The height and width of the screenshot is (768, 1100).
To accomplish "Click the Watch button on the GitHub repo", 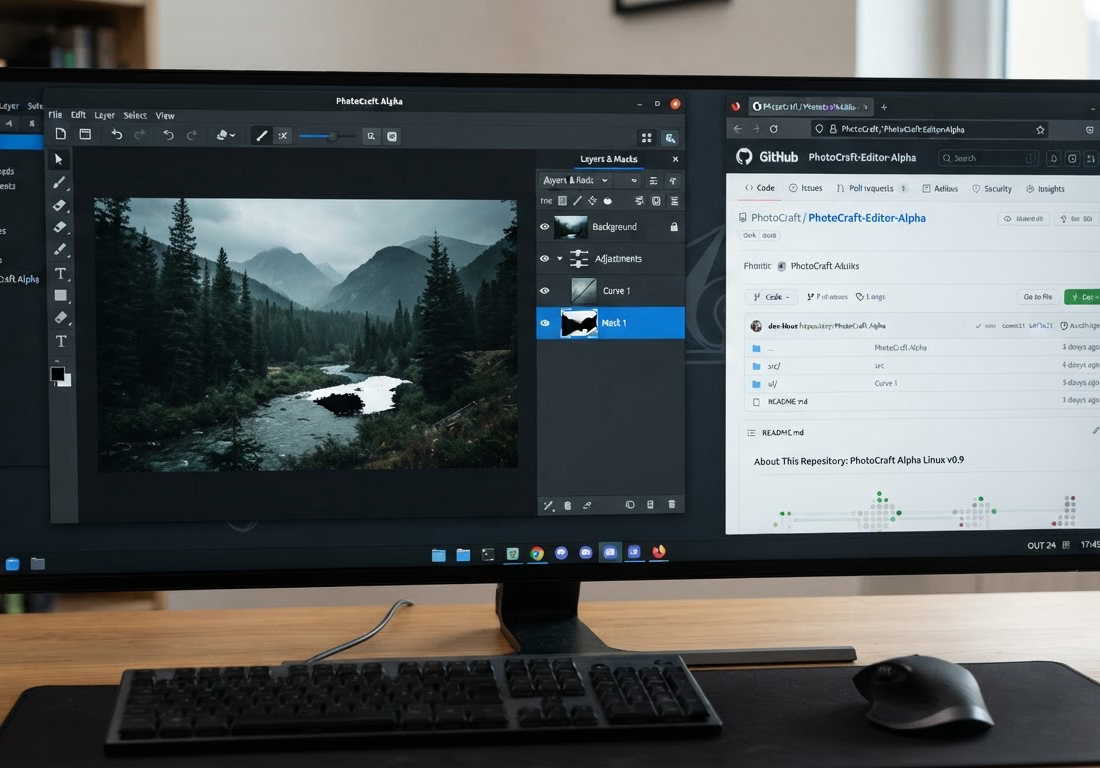I will (1024, 219).
